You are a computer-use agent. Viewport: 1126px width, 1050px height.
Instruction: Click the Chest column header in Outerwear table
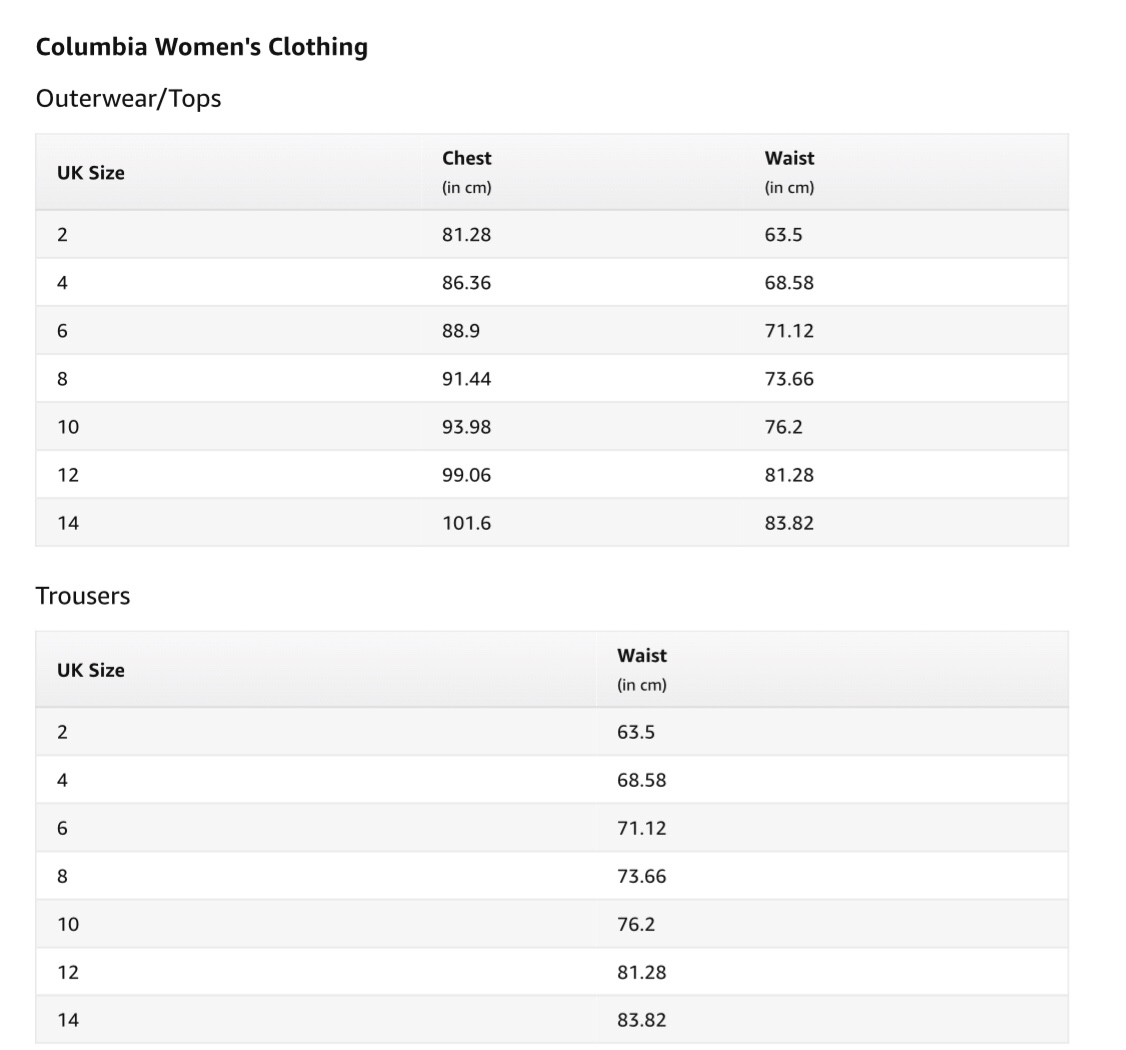pos(467,158)
